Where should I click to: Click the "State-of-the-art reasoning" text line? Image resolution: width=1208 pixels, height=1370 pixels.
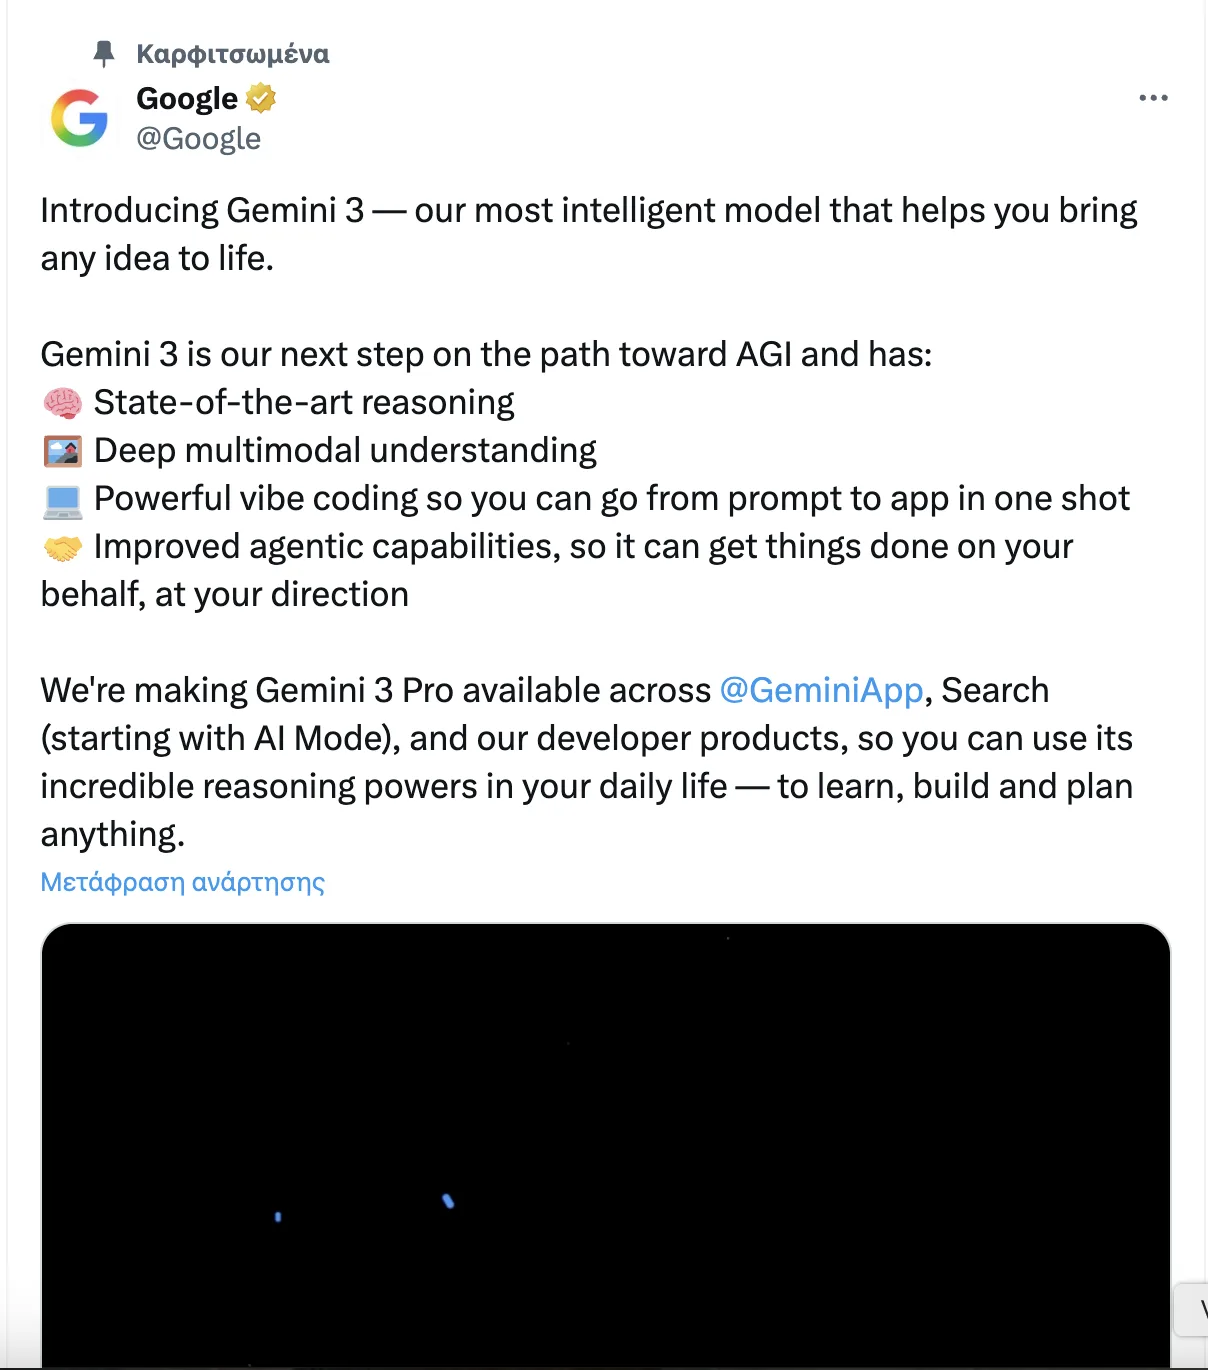point(304,402)
